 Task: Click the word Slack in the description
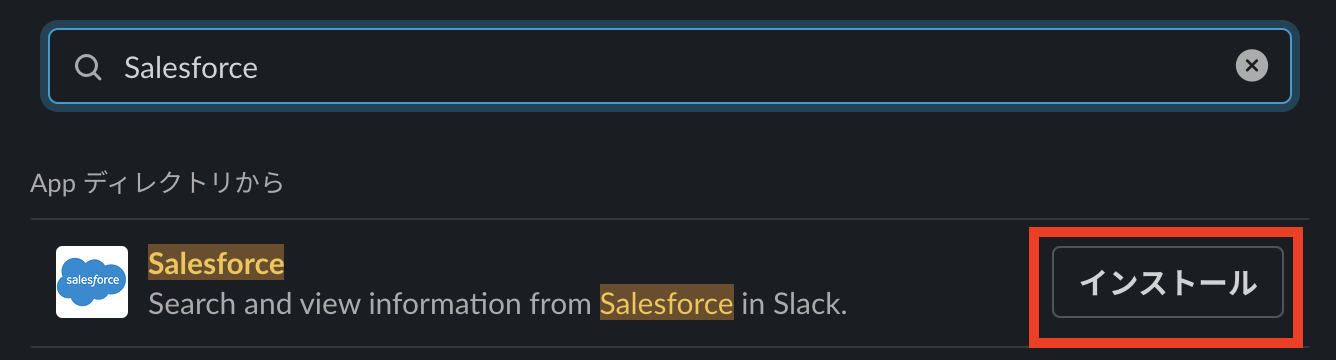809,303
